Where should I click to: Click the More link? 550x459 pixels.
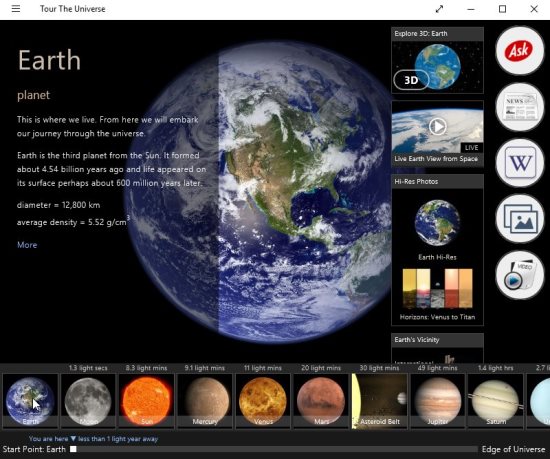click(x=27, y=245)
